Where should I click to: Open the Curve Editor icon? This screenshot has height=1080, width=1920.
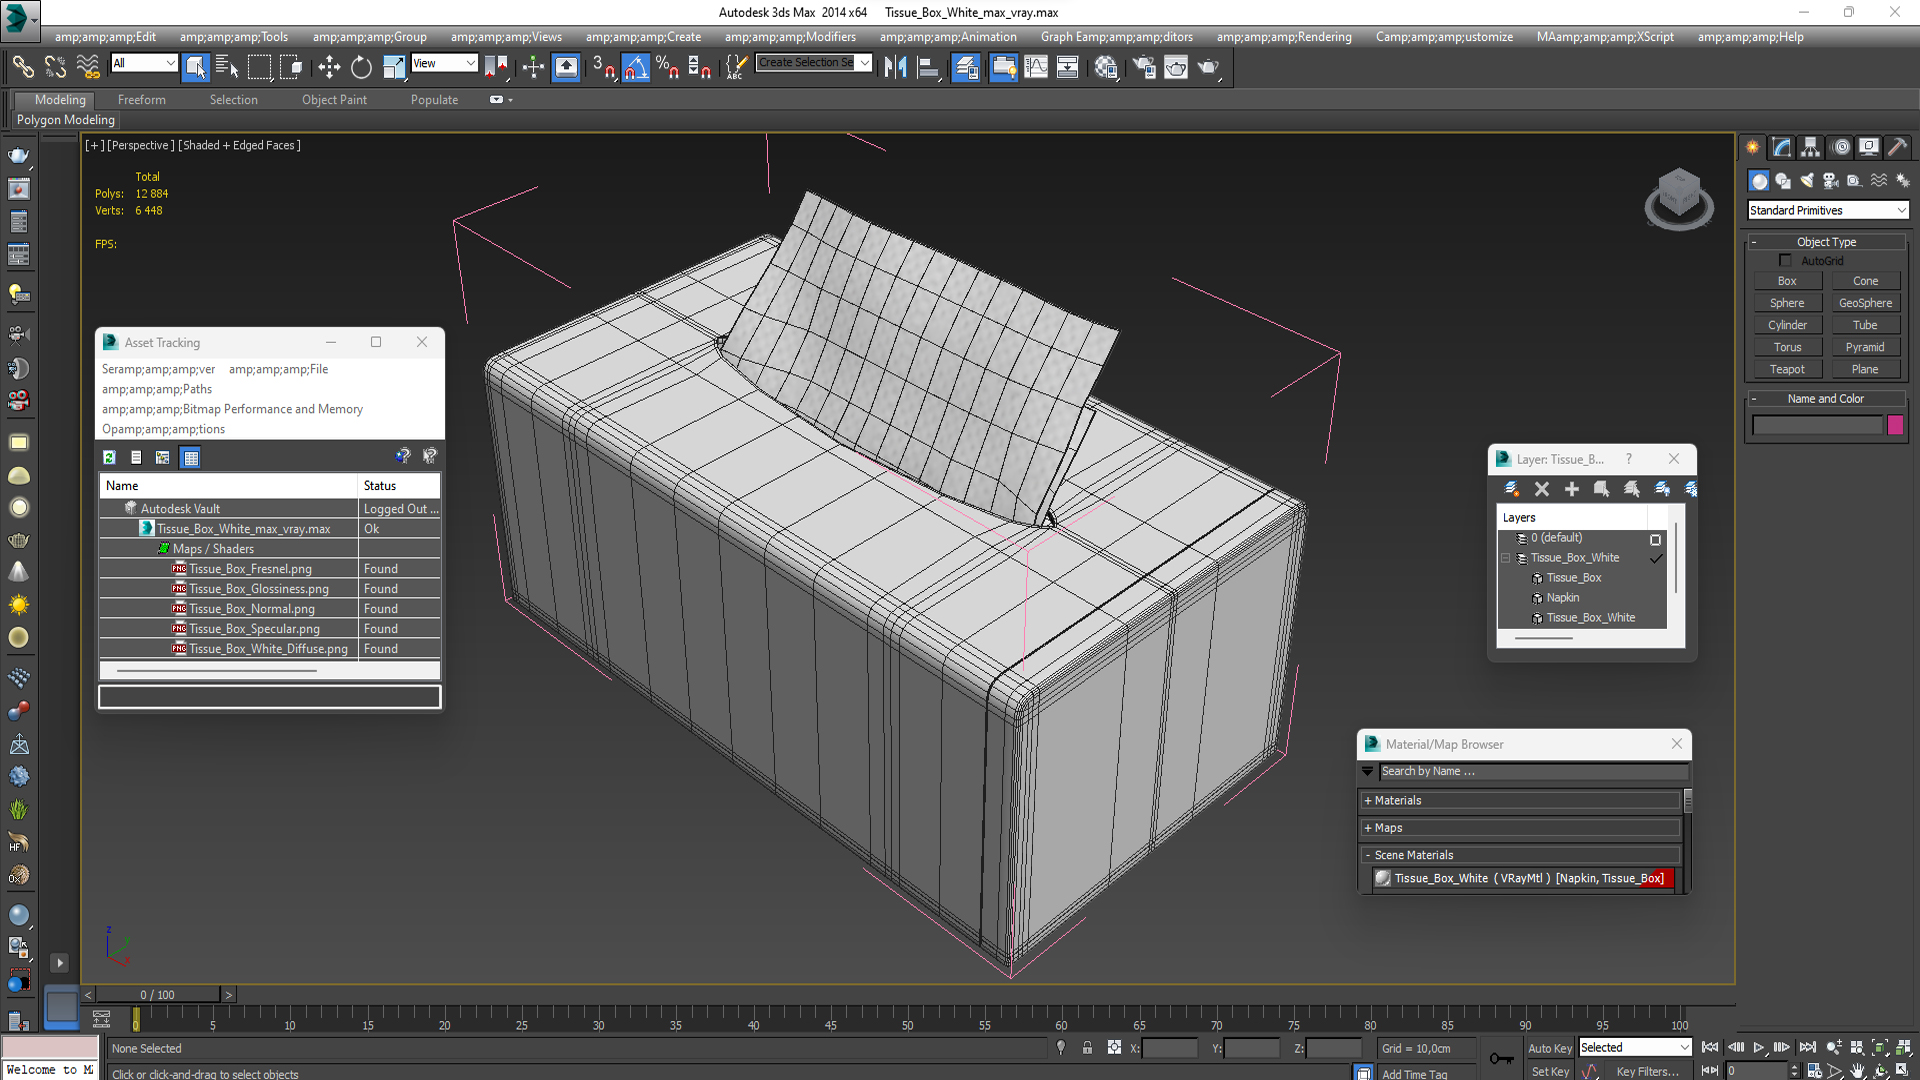pos(1036,67)
